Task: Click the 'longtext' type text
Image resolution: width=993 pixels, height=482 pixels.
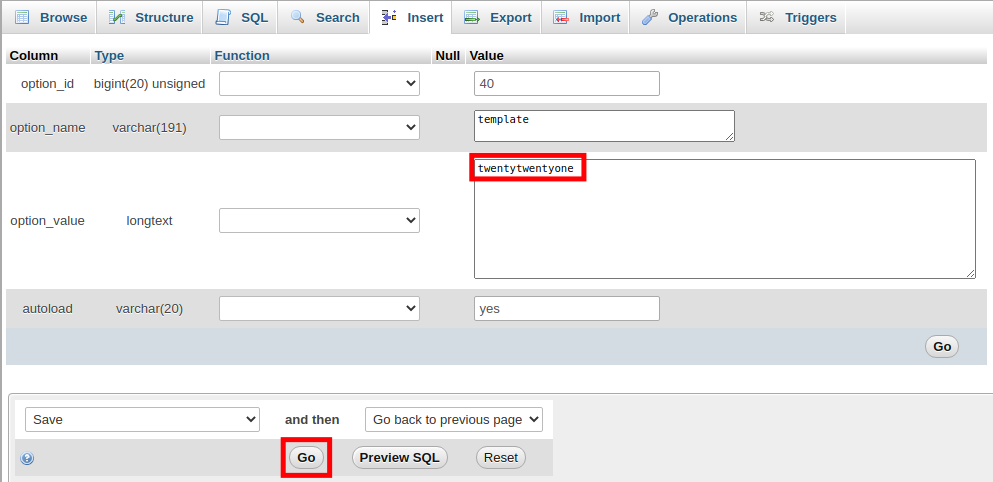Action: click(x=149, y=221)
